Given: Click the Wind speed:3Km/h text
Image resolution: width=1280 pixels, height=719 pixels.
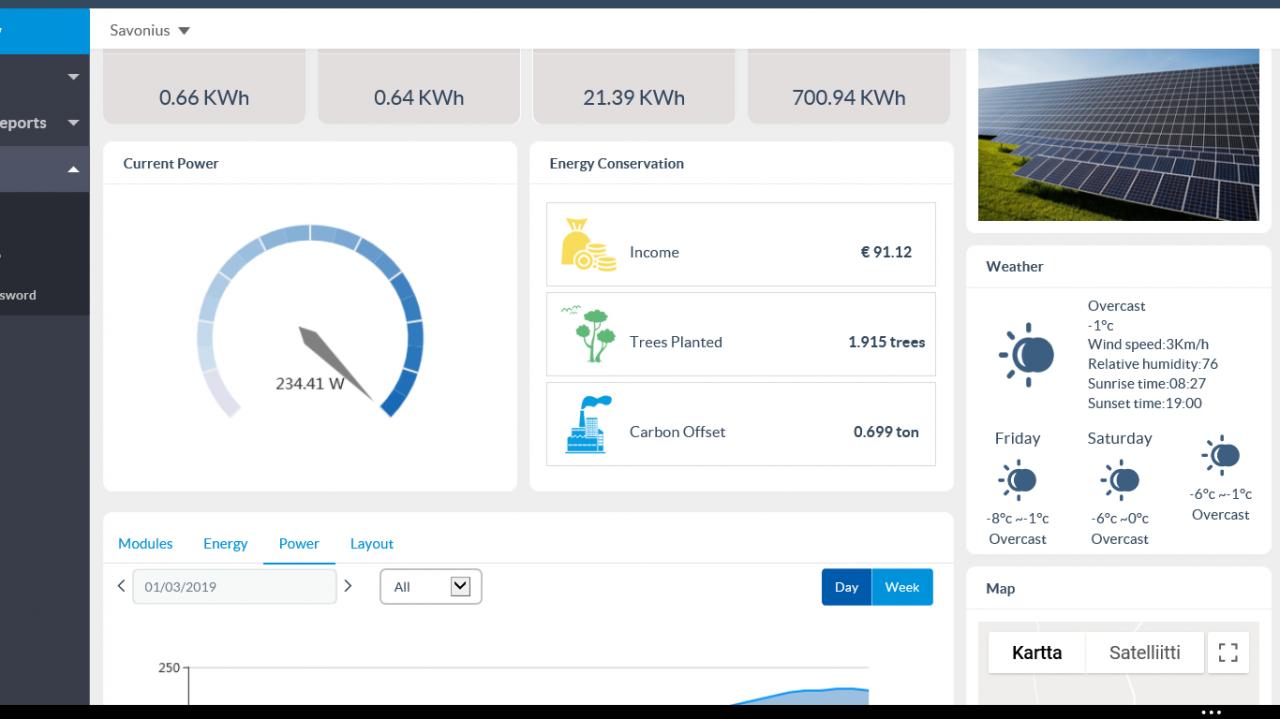Looking at the screenshot, I should coord(1148,345).
